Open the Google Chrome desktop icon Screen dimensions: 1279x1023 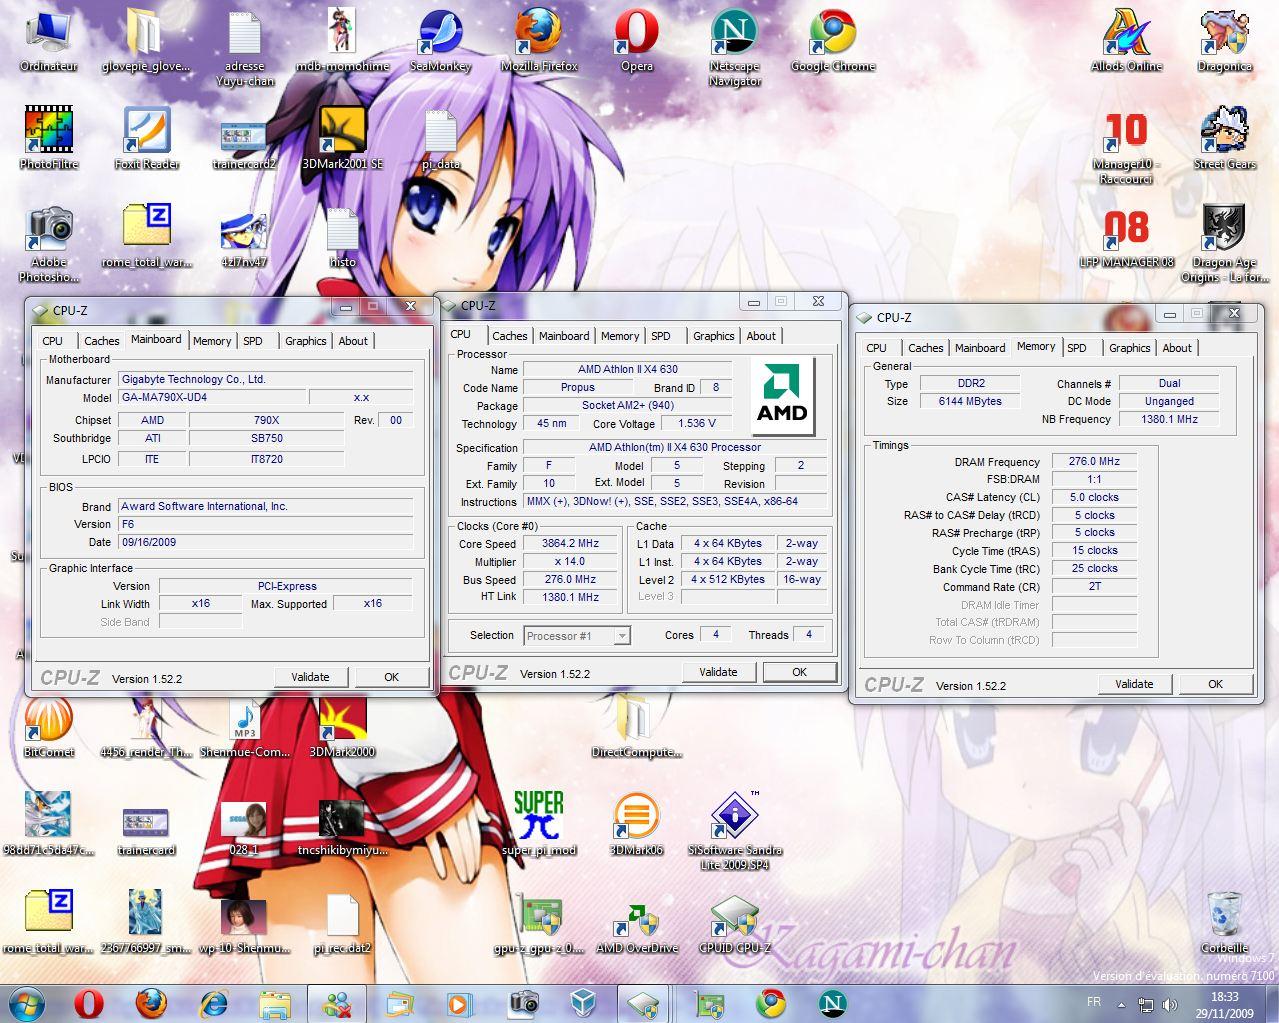[x=832, y=42]
